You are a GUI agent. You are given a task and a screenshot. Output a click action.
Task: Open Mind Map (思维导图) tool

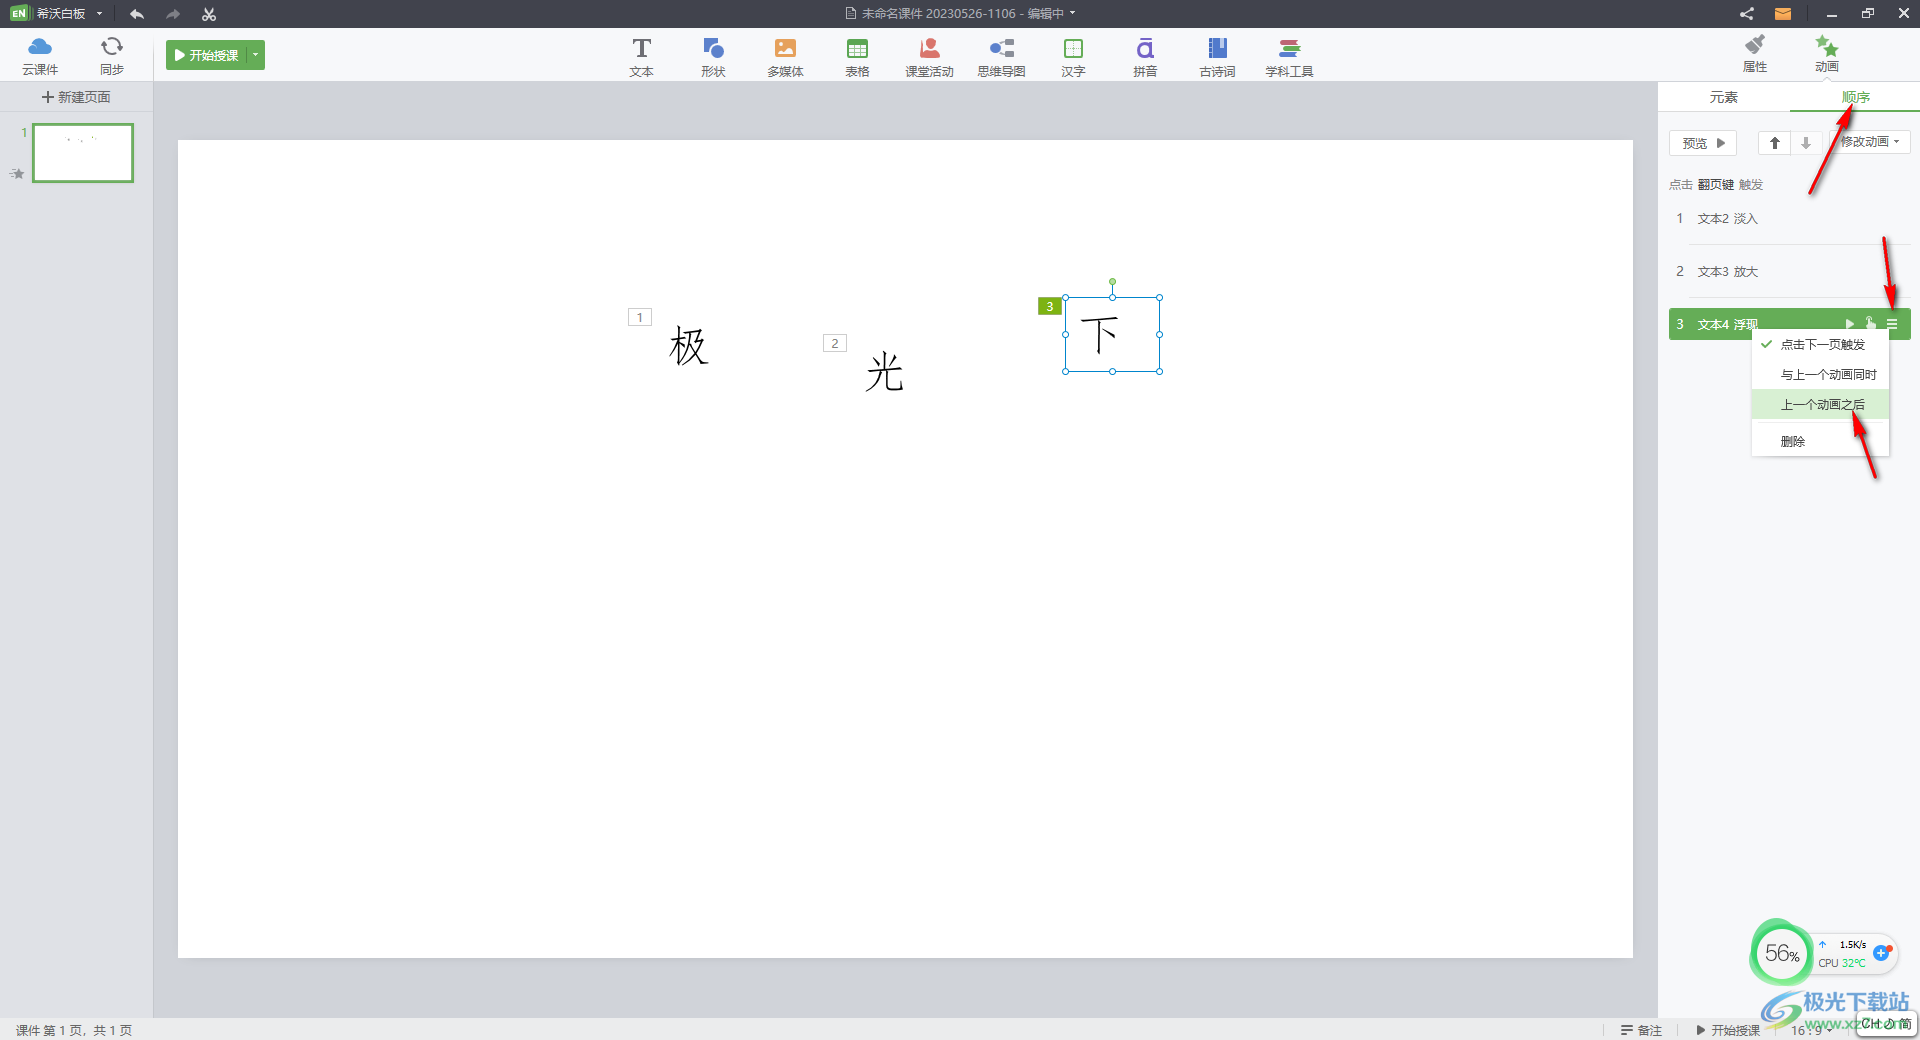pos(1001,57)
